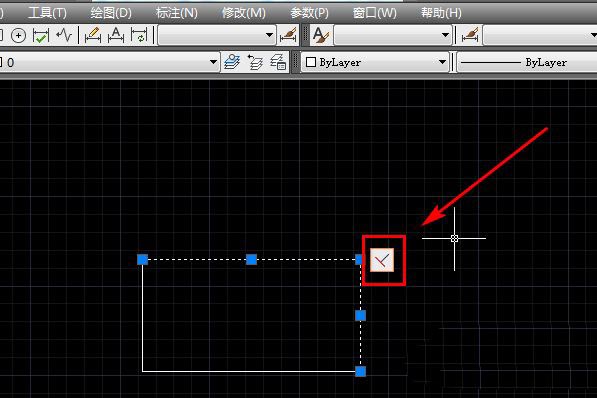Image resolution: width=597 pixels, height=398 pixels.
Task: Open the layer properties manager icon
Action: (232, 62)
